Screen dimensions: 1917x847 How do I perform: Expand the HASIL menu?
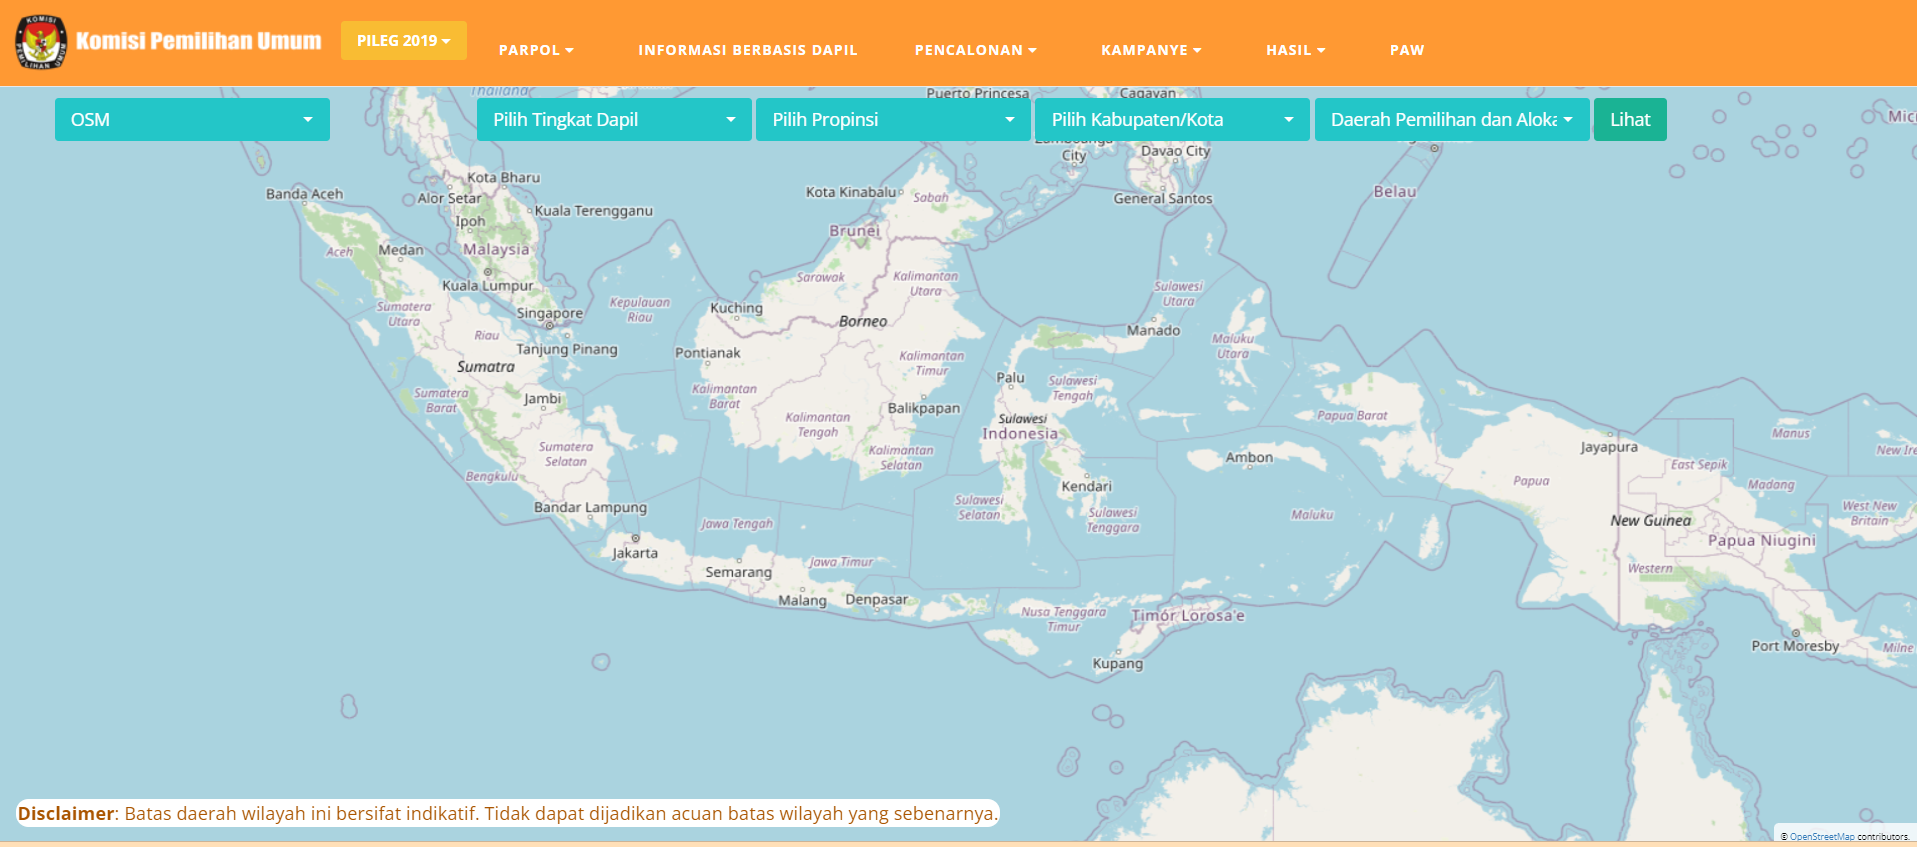(1295, 50)
